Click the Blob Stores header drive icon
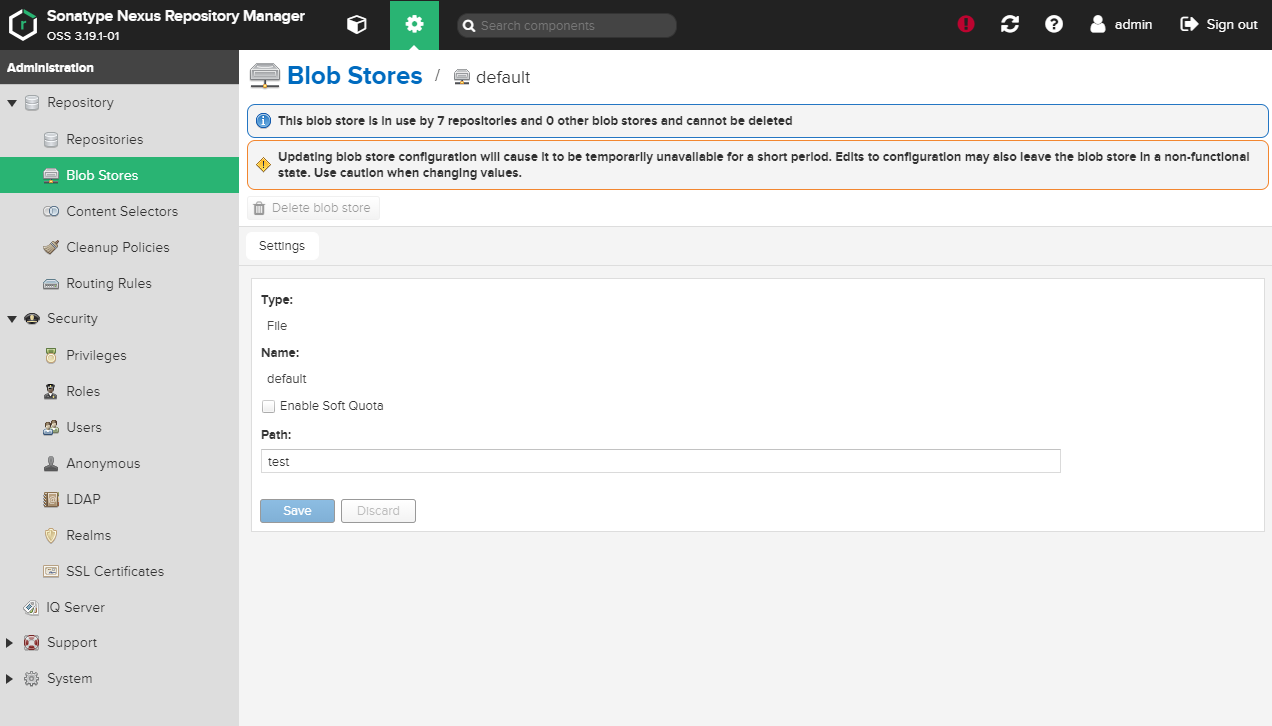 click(265, 76)
